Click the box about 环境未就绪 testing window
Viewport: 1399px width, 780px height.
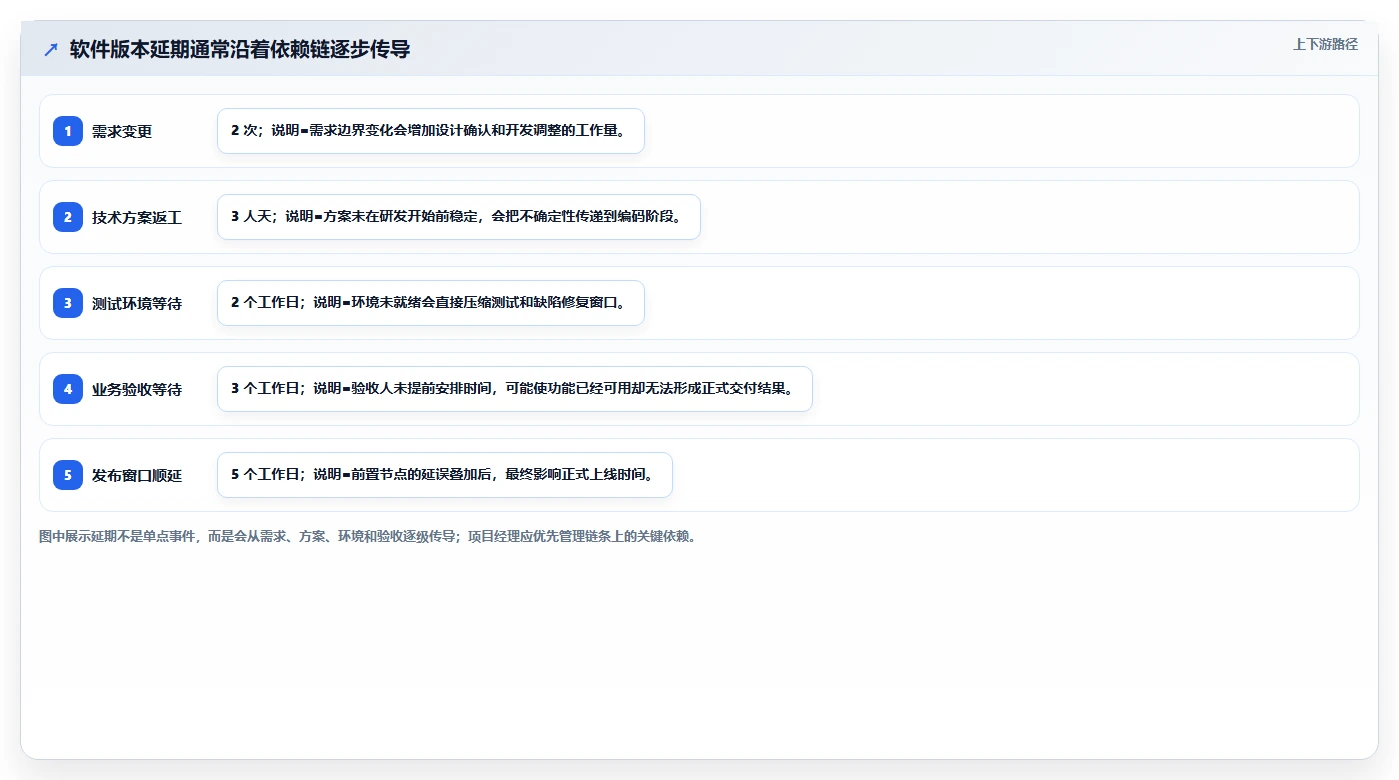click(431, 303)
